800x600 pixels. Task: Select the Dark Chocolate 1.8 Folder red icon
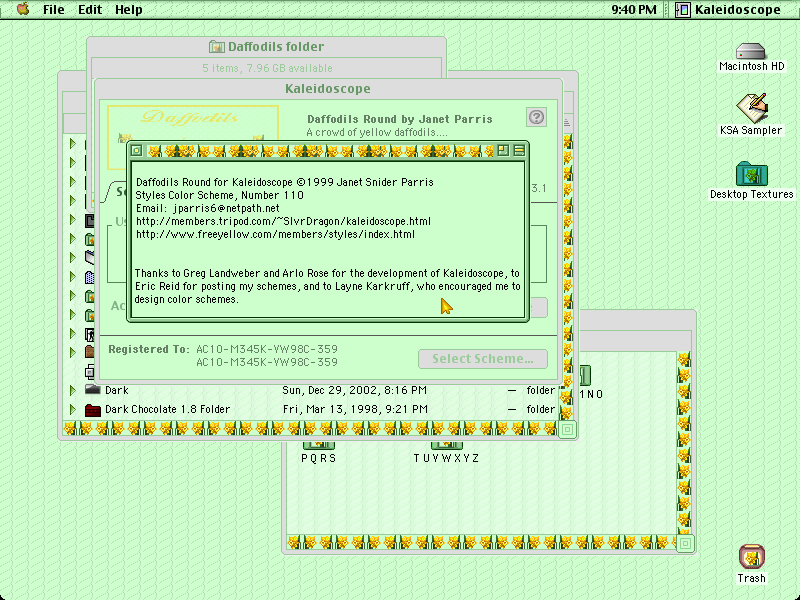point(92,409)
